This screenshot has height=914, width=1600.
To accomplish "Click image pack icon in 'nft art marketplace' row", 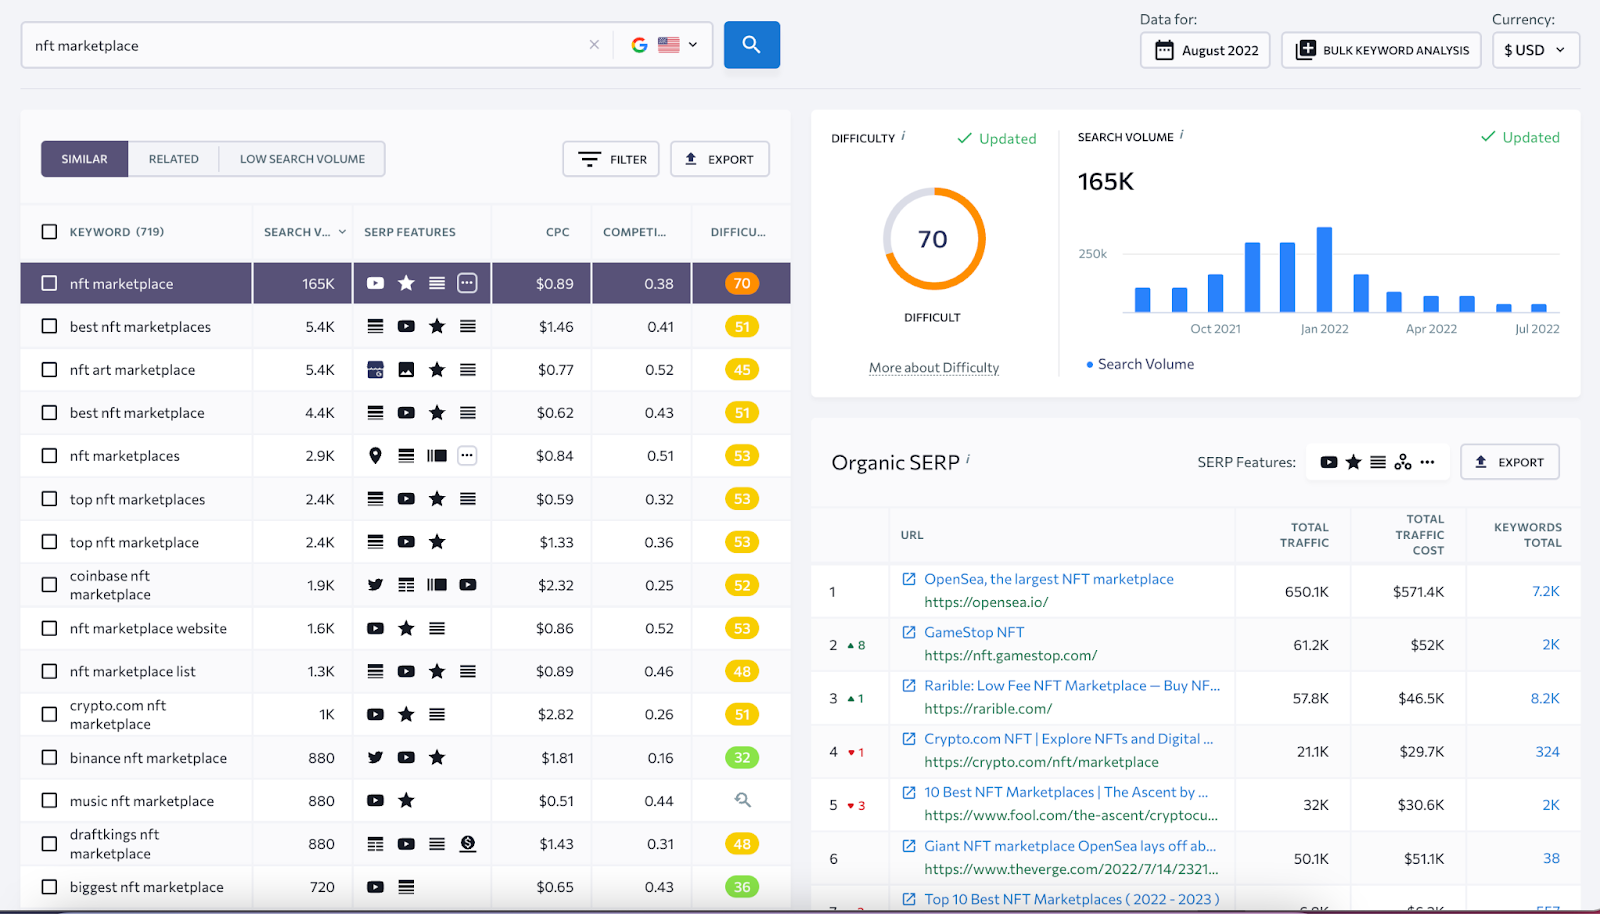I will point(406,369).
